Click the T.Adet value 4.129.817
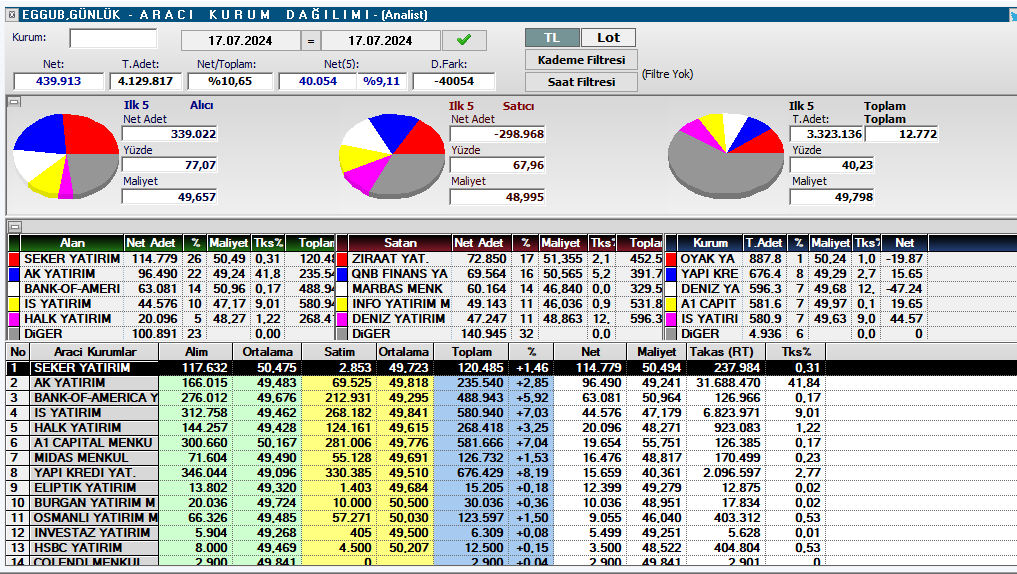Image resolution: width=1017 pixels, height=574 pixels. [145, 81]
